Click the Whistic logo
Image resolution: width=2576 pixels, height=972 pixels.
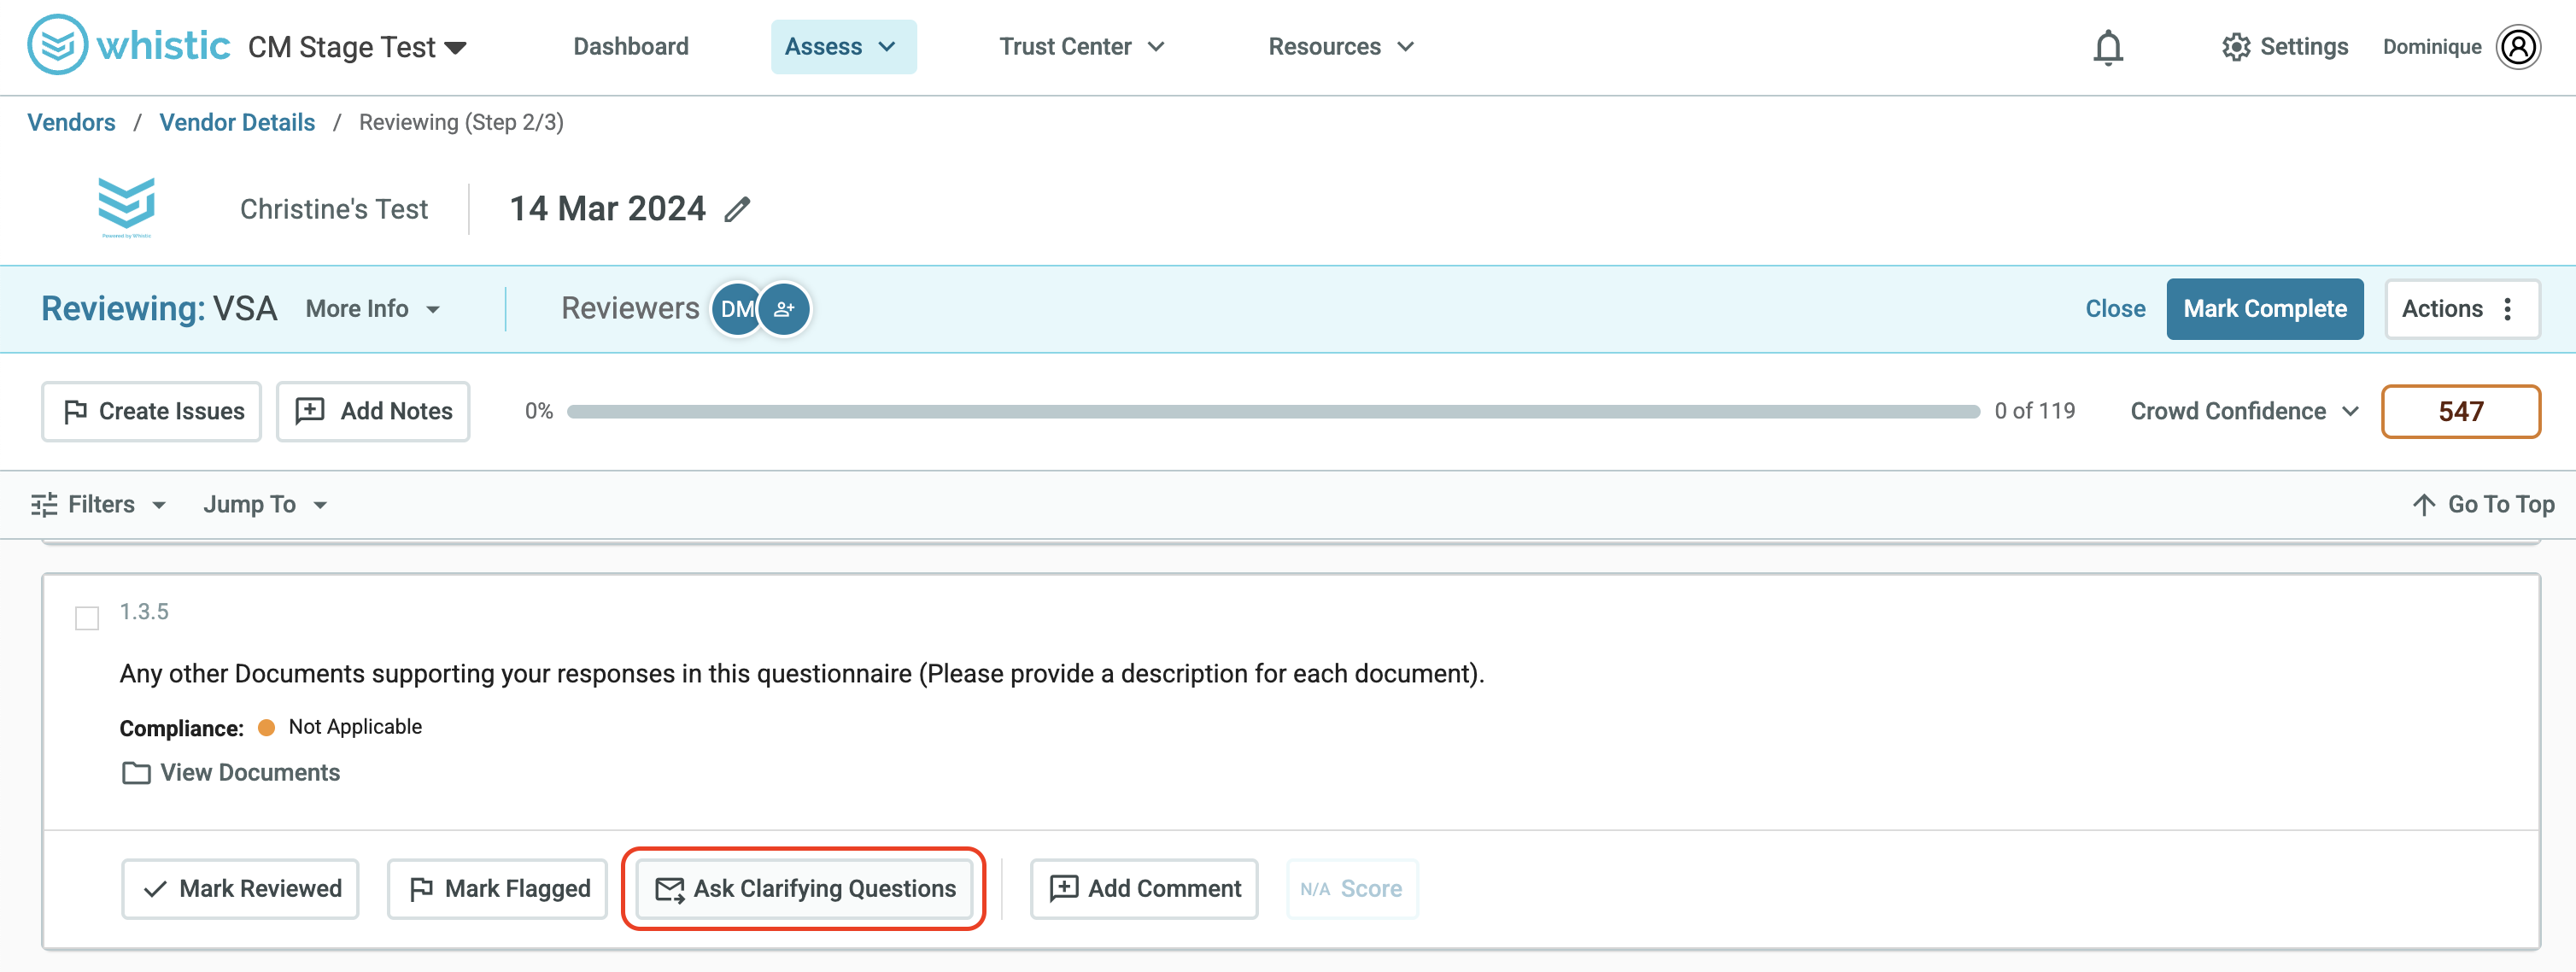point(129,45)
